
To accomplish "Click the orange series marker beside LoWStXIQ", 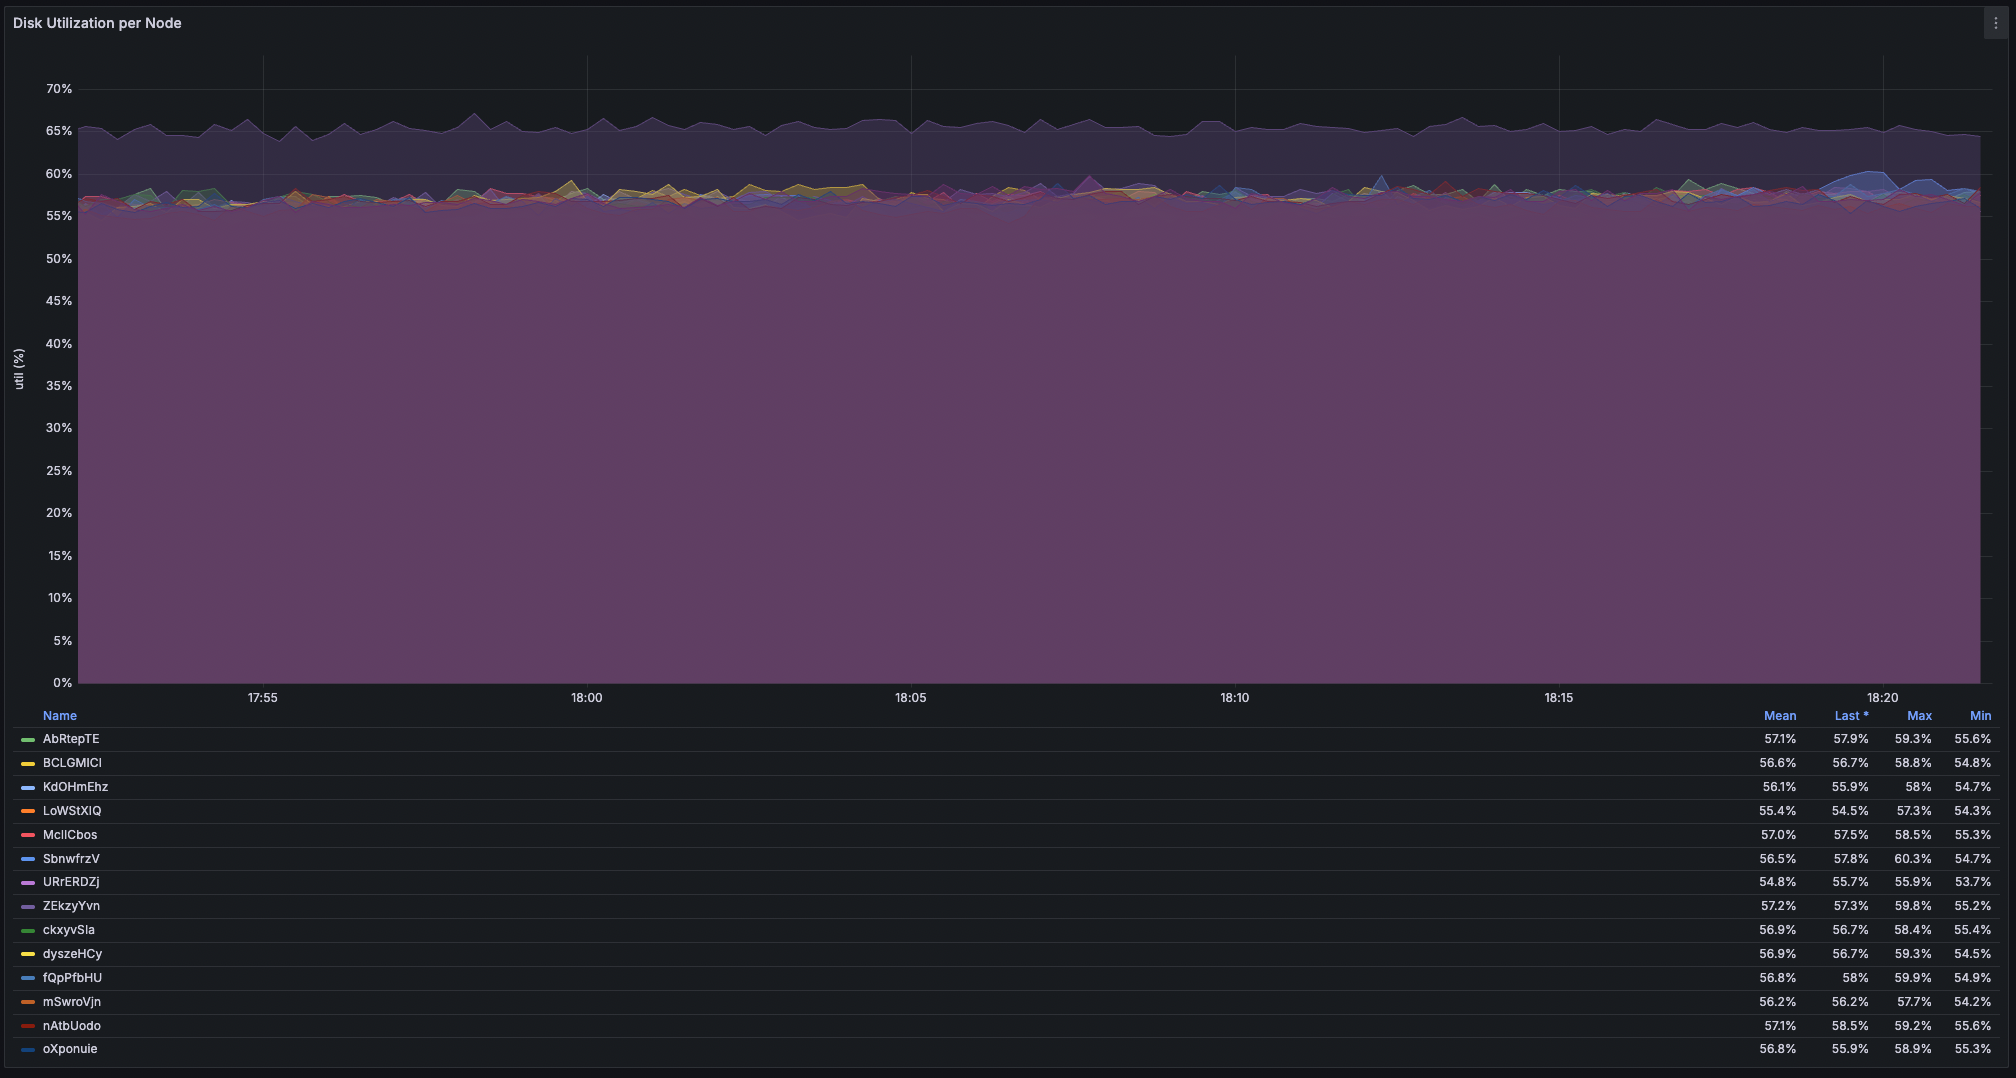I will [x=26, y=811].
